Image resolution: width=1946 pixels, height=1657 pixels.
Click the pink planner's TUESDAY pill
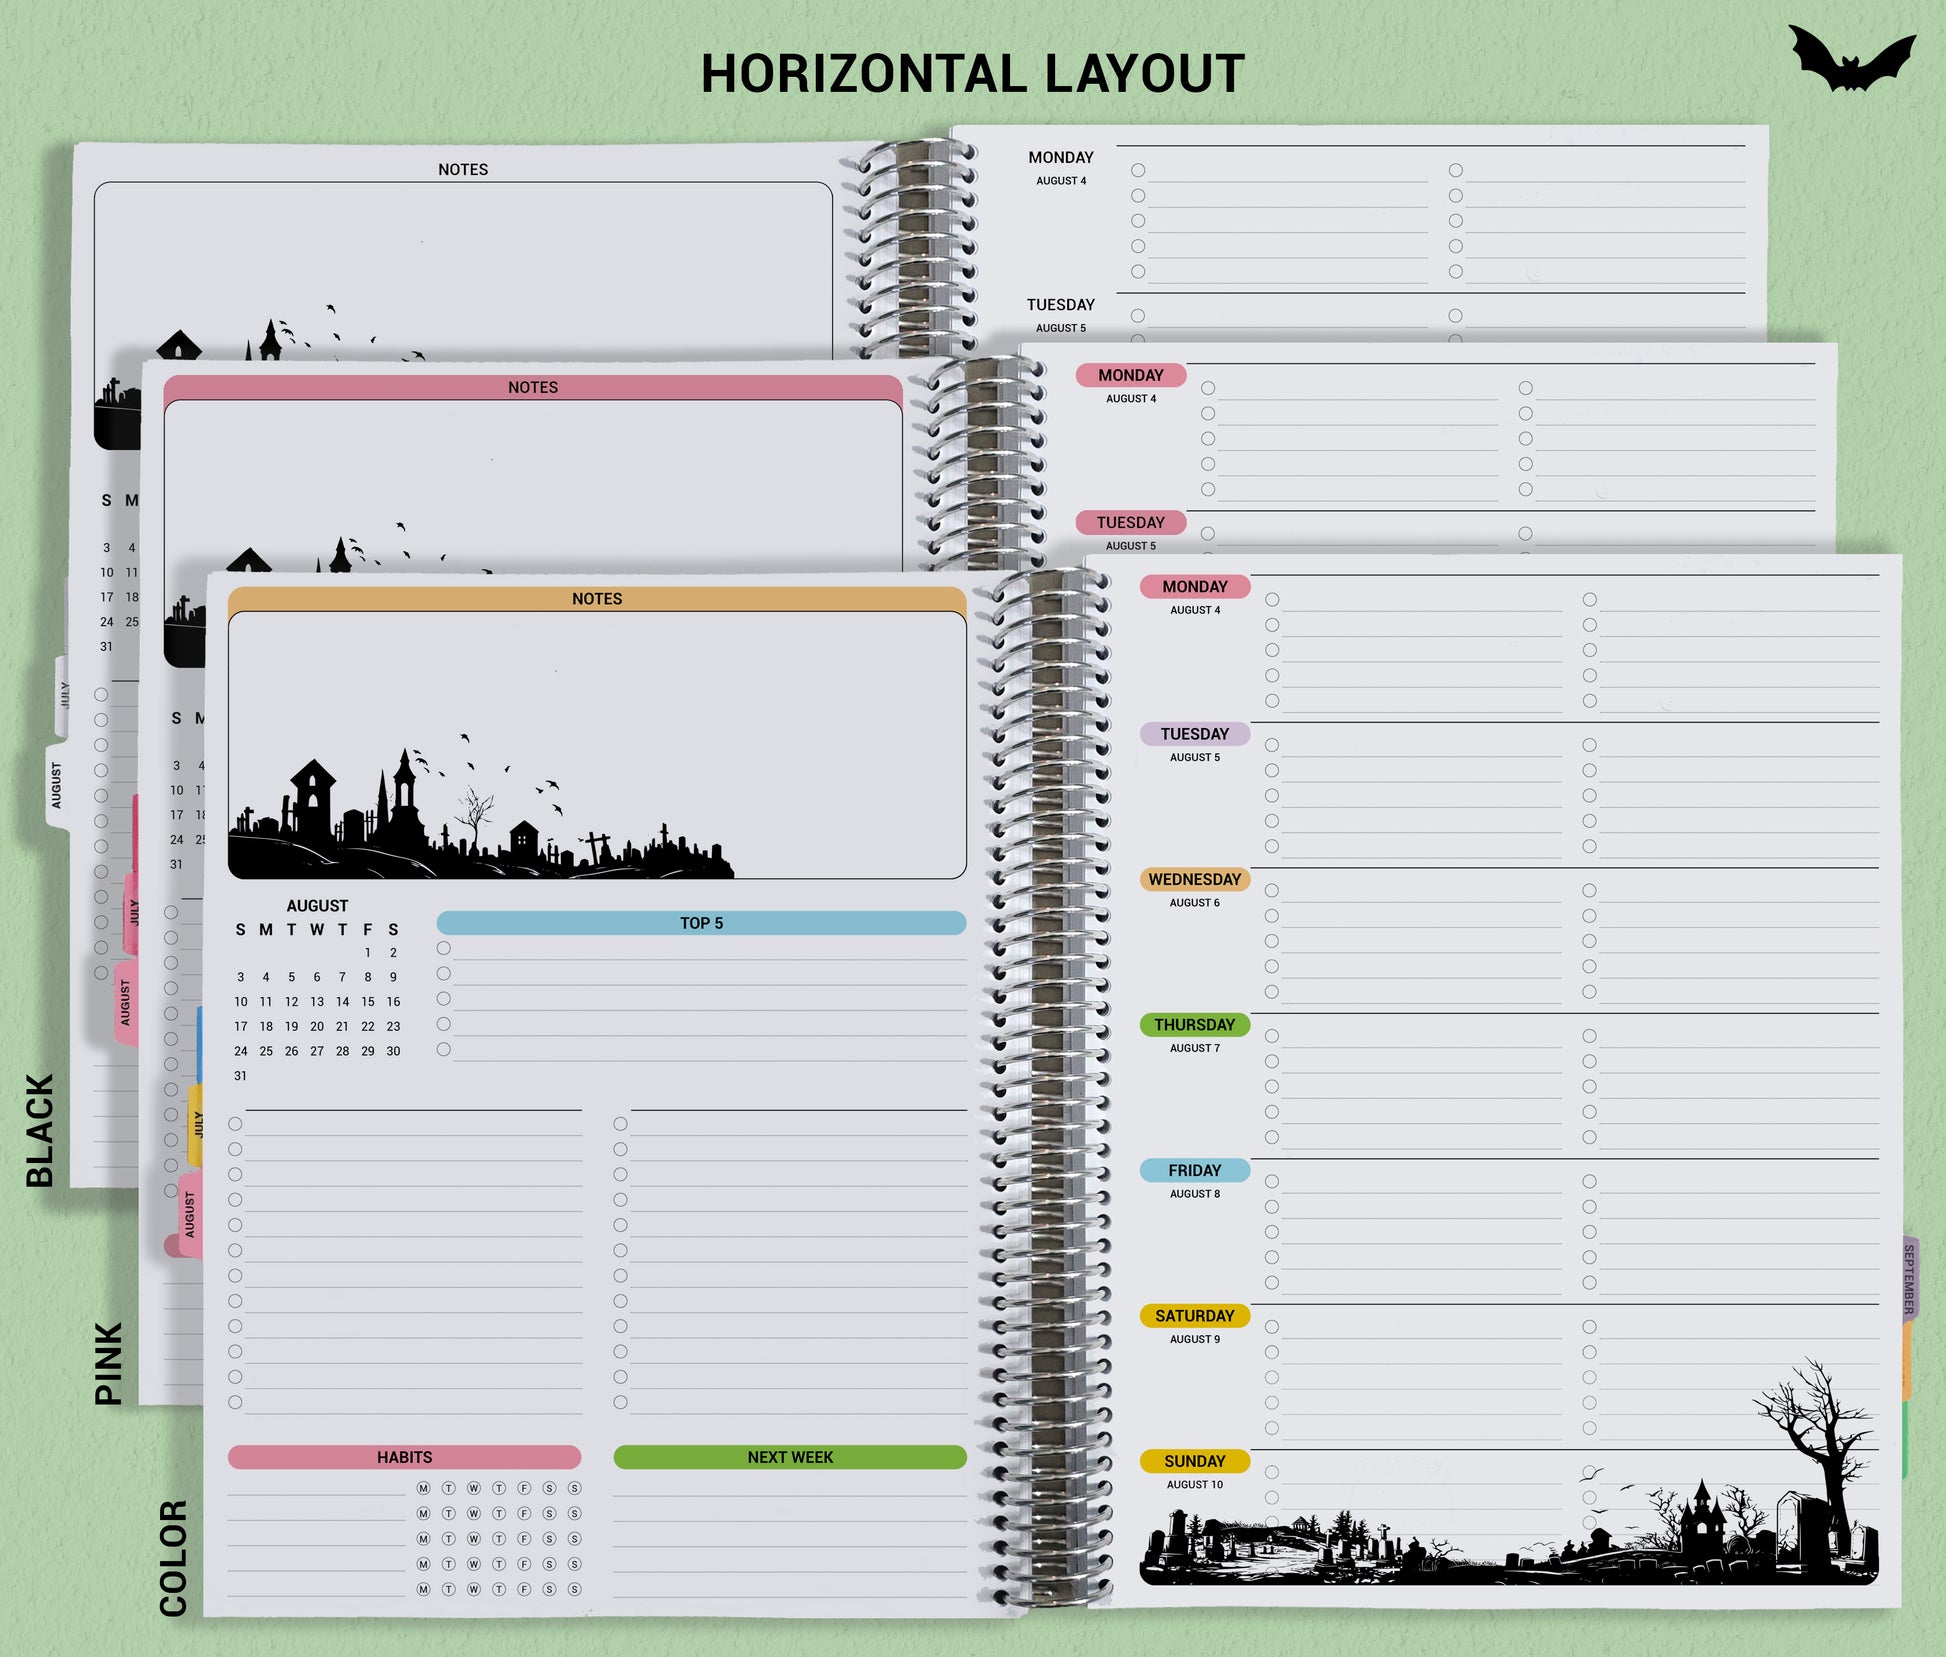tap(1131, 522)
